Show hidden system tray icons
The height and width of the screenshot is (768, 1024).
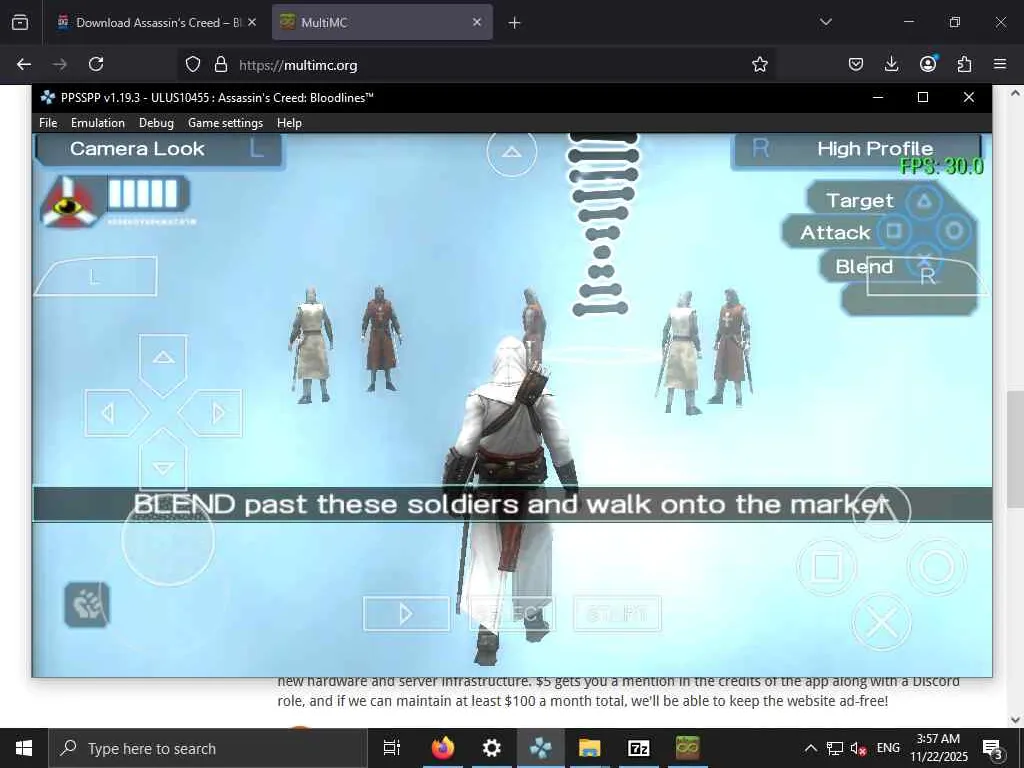point(810,748)
